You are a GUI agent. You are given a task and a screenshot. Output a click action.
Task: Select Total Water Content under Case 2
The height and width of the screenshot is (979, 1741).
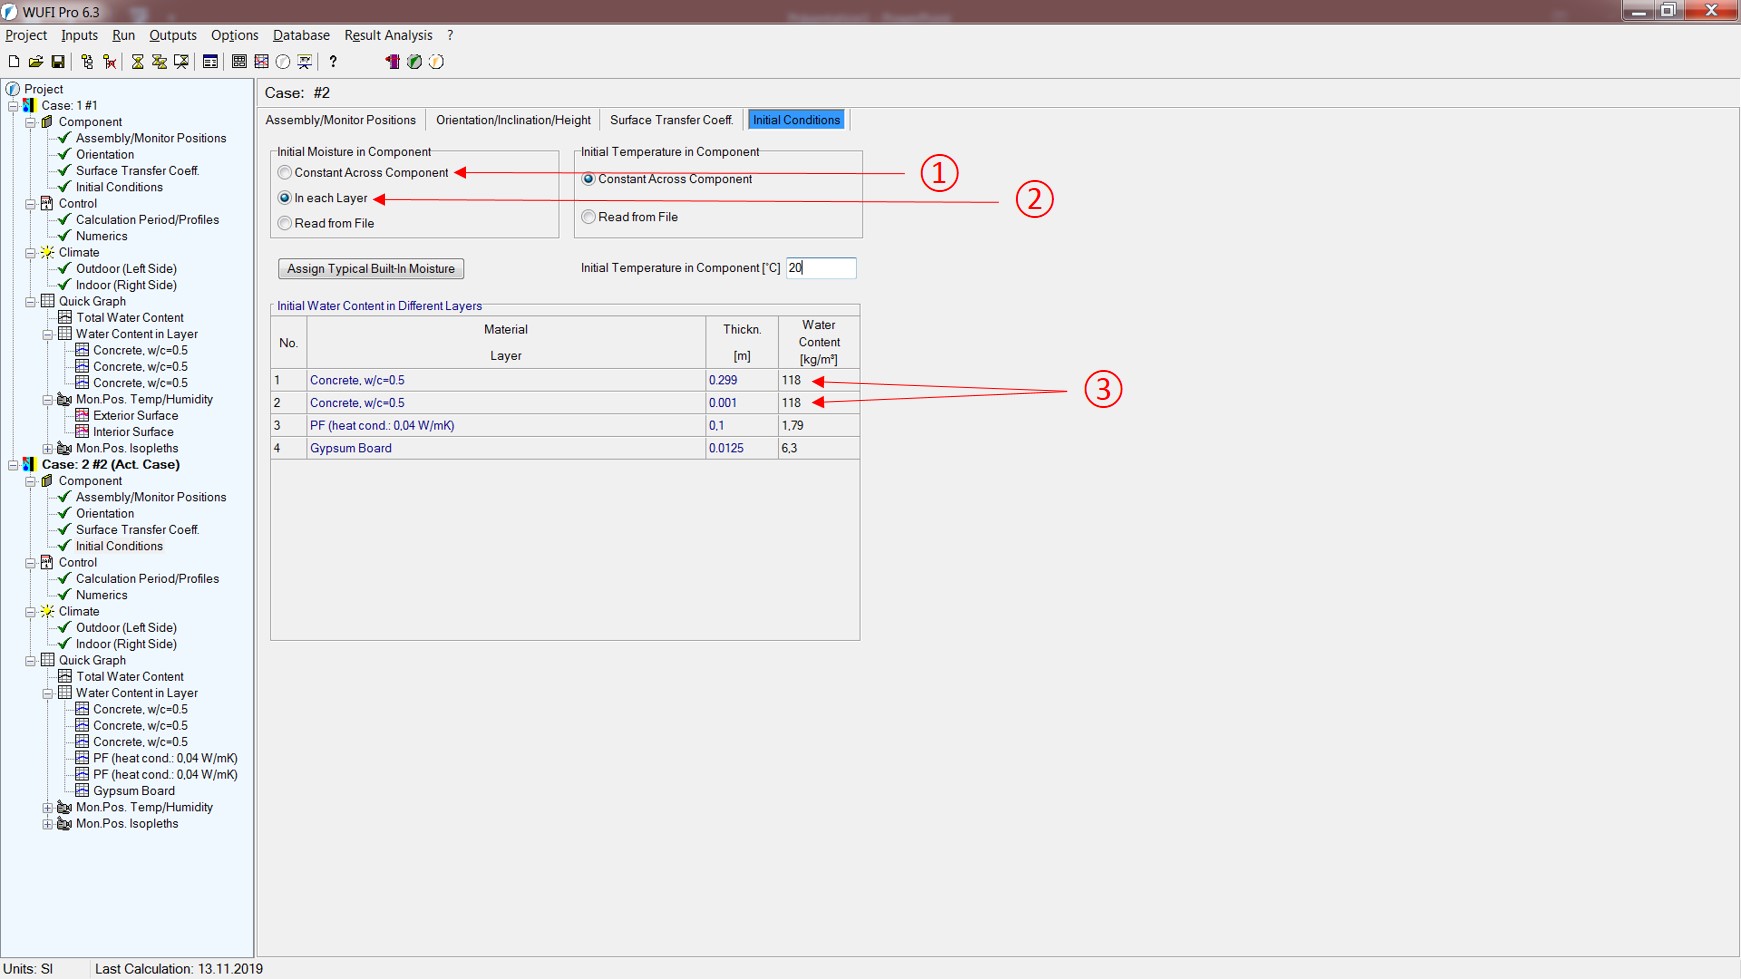[x=129, y=677]
